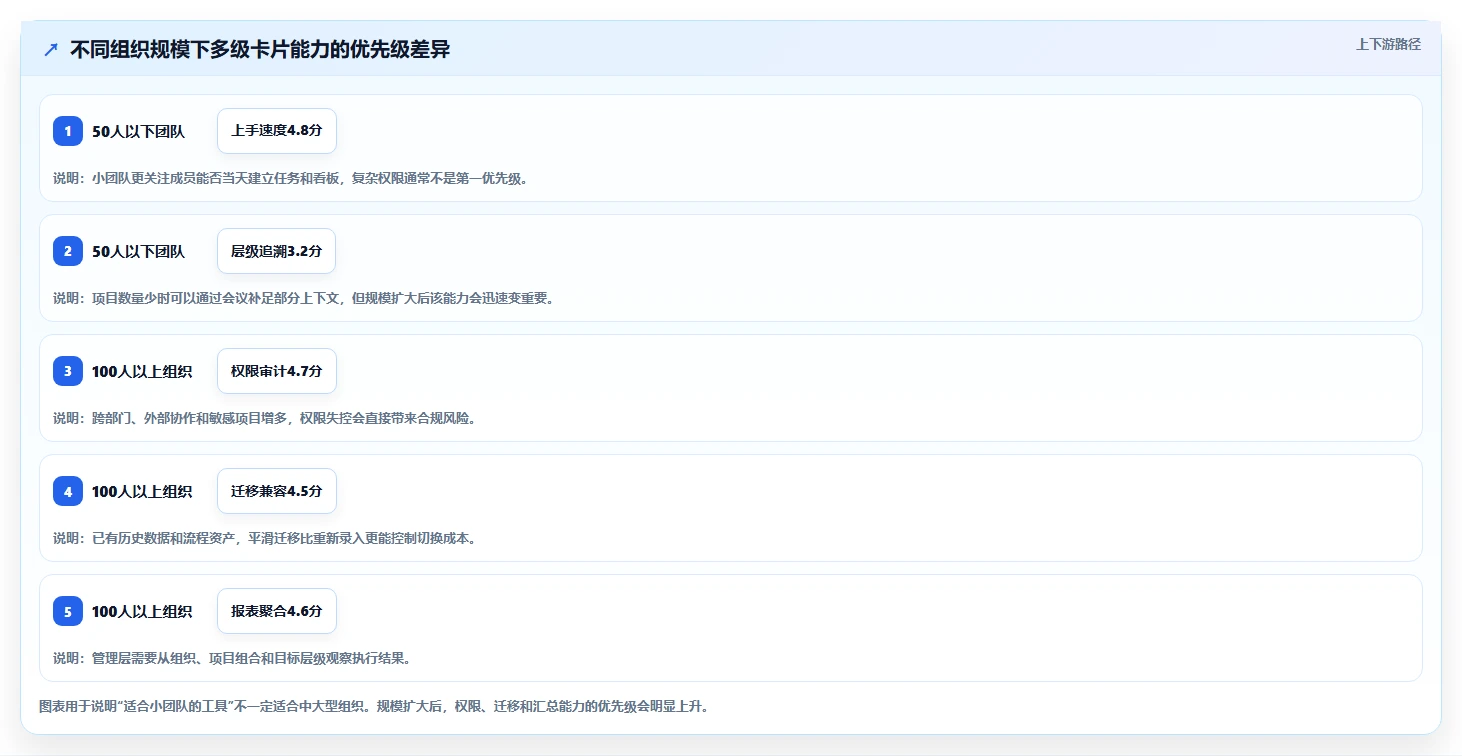Click the title 不同组织规模下多级卡片能力的优先级差异
The height and width of the screenshot is (756, 1462).
pyautogui.click(x=260, y=50)
